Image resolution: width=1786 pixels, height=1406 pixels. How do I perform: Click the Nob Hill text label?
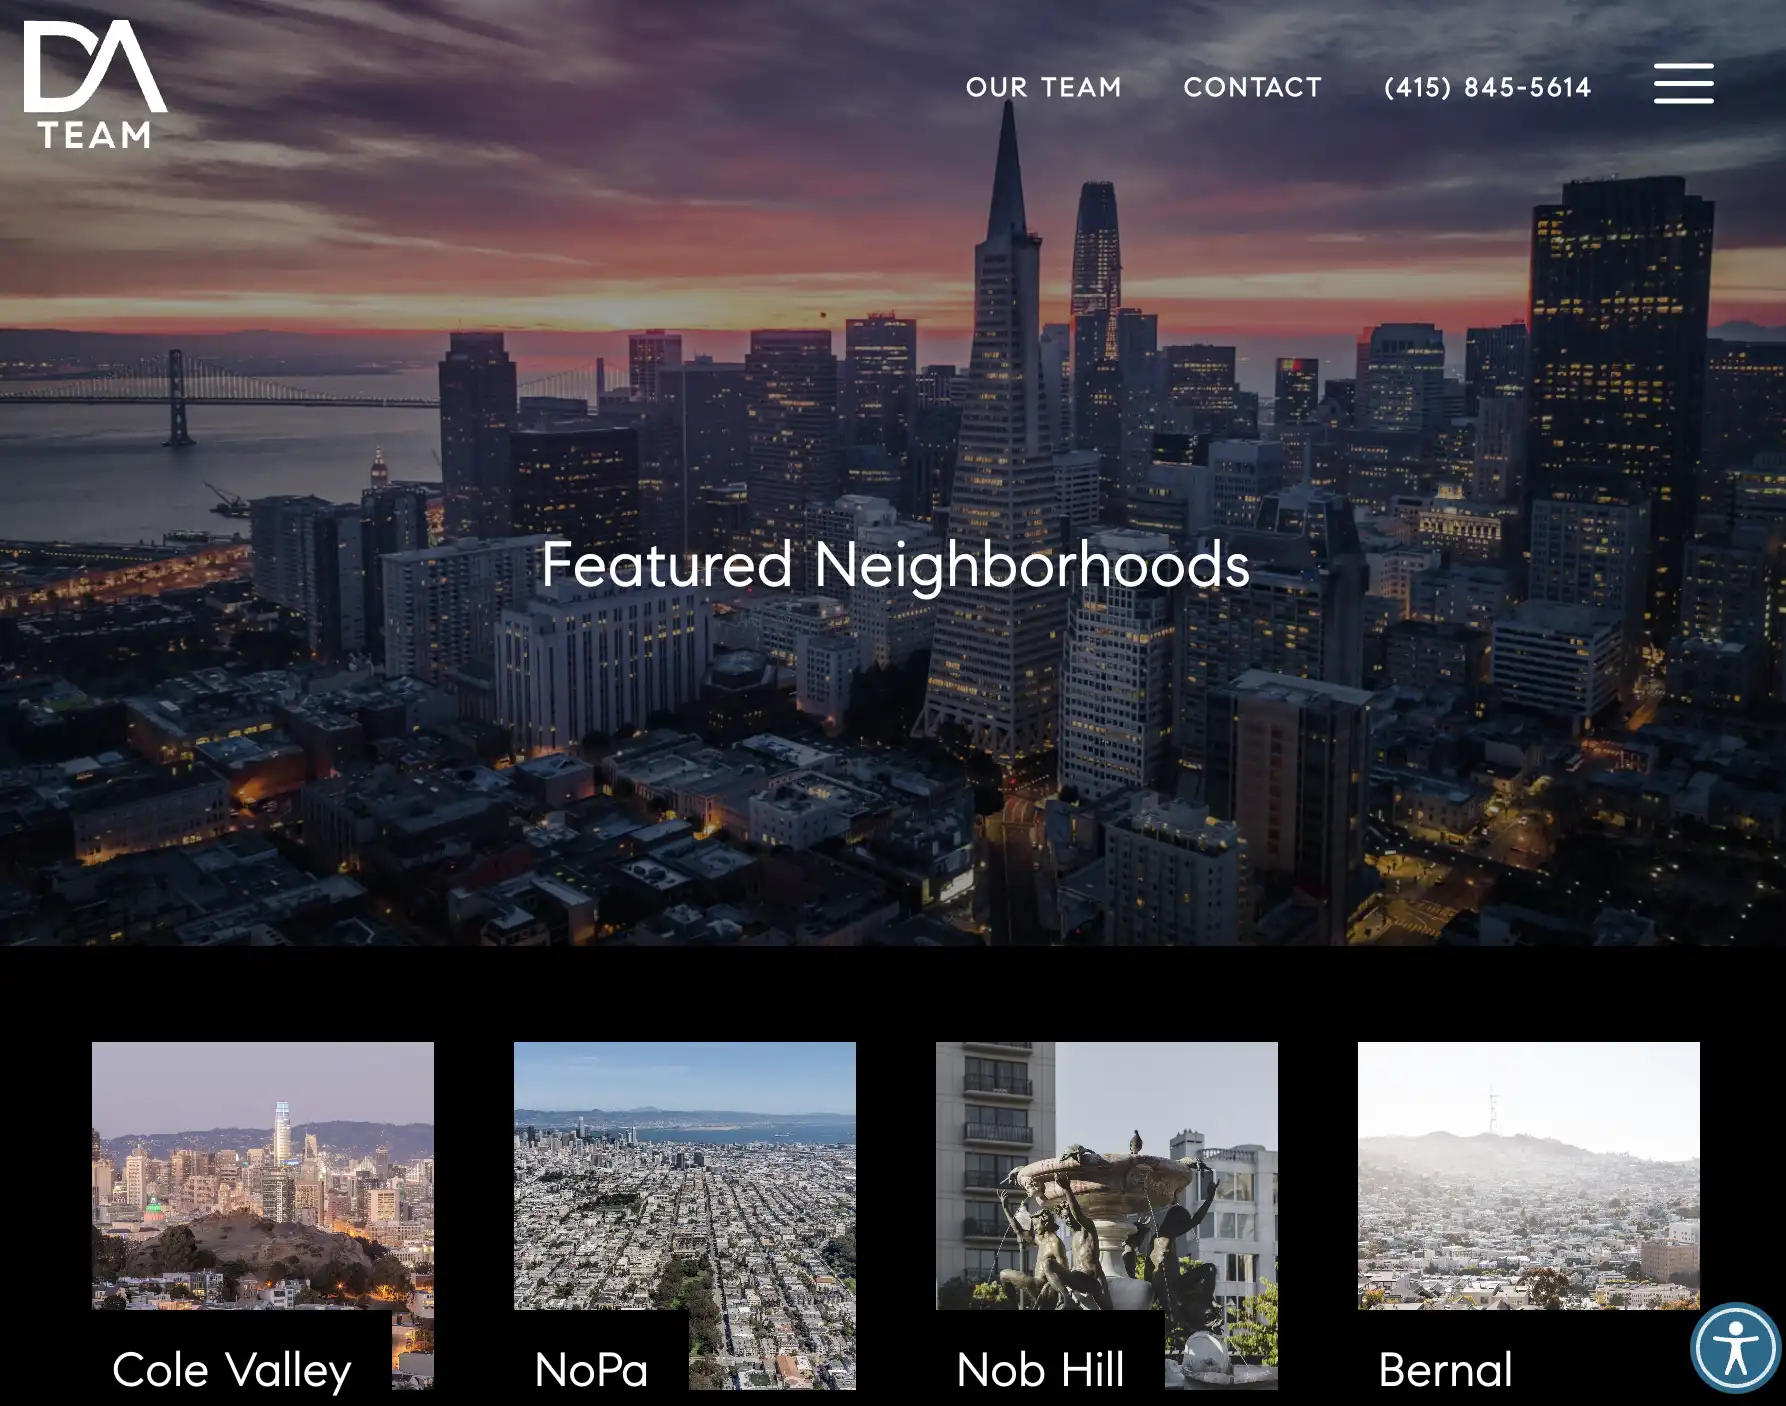(x=1040, y=1370)
